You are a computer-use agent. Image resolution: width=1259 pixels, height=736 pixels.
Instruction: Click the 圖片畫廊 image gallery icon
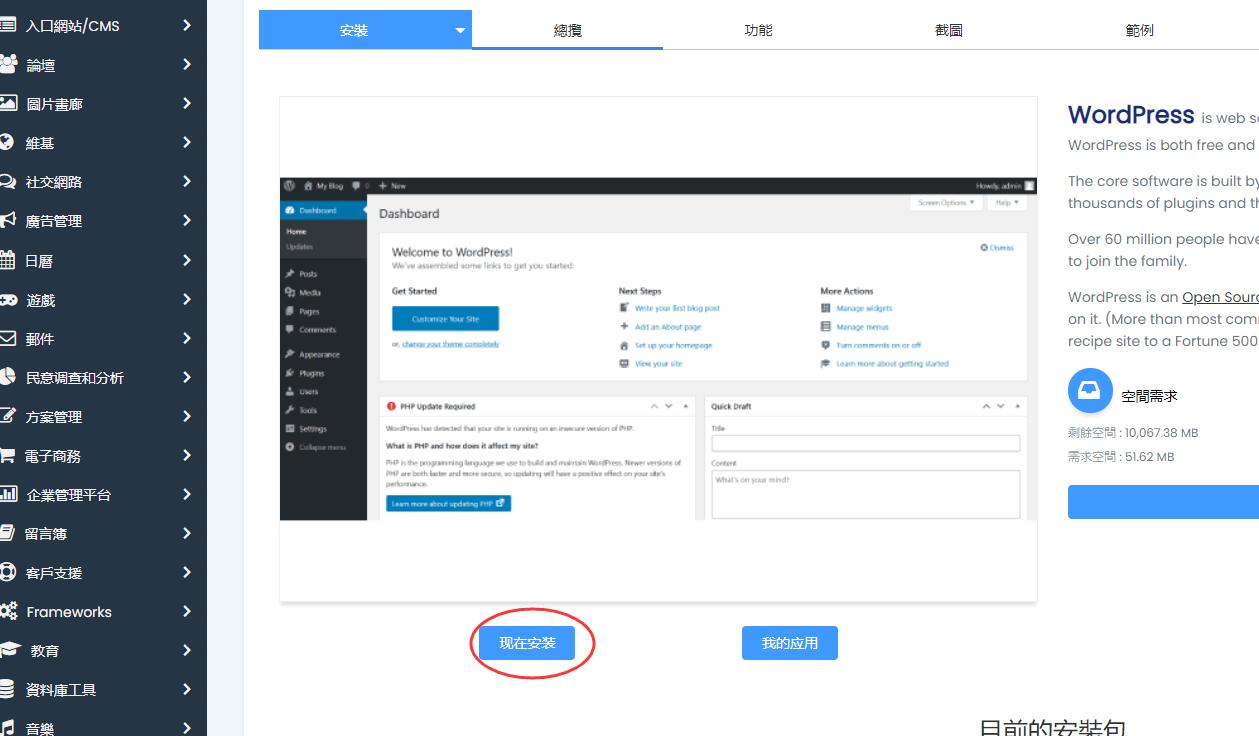click(8, 103)
